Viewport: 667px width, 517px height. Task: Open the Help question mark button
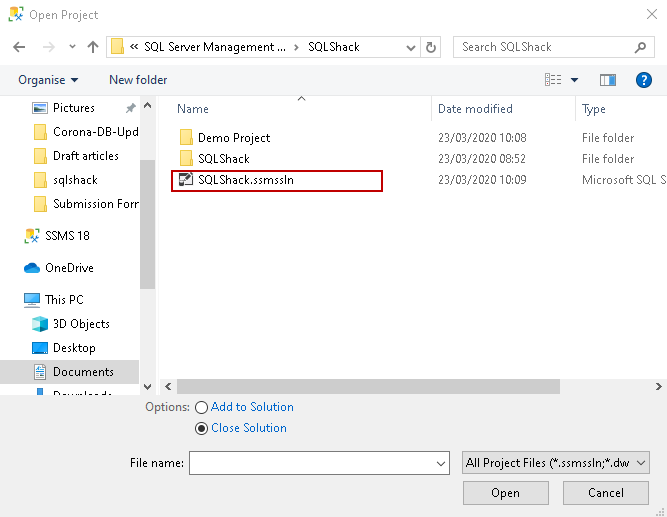pos(644,80)
